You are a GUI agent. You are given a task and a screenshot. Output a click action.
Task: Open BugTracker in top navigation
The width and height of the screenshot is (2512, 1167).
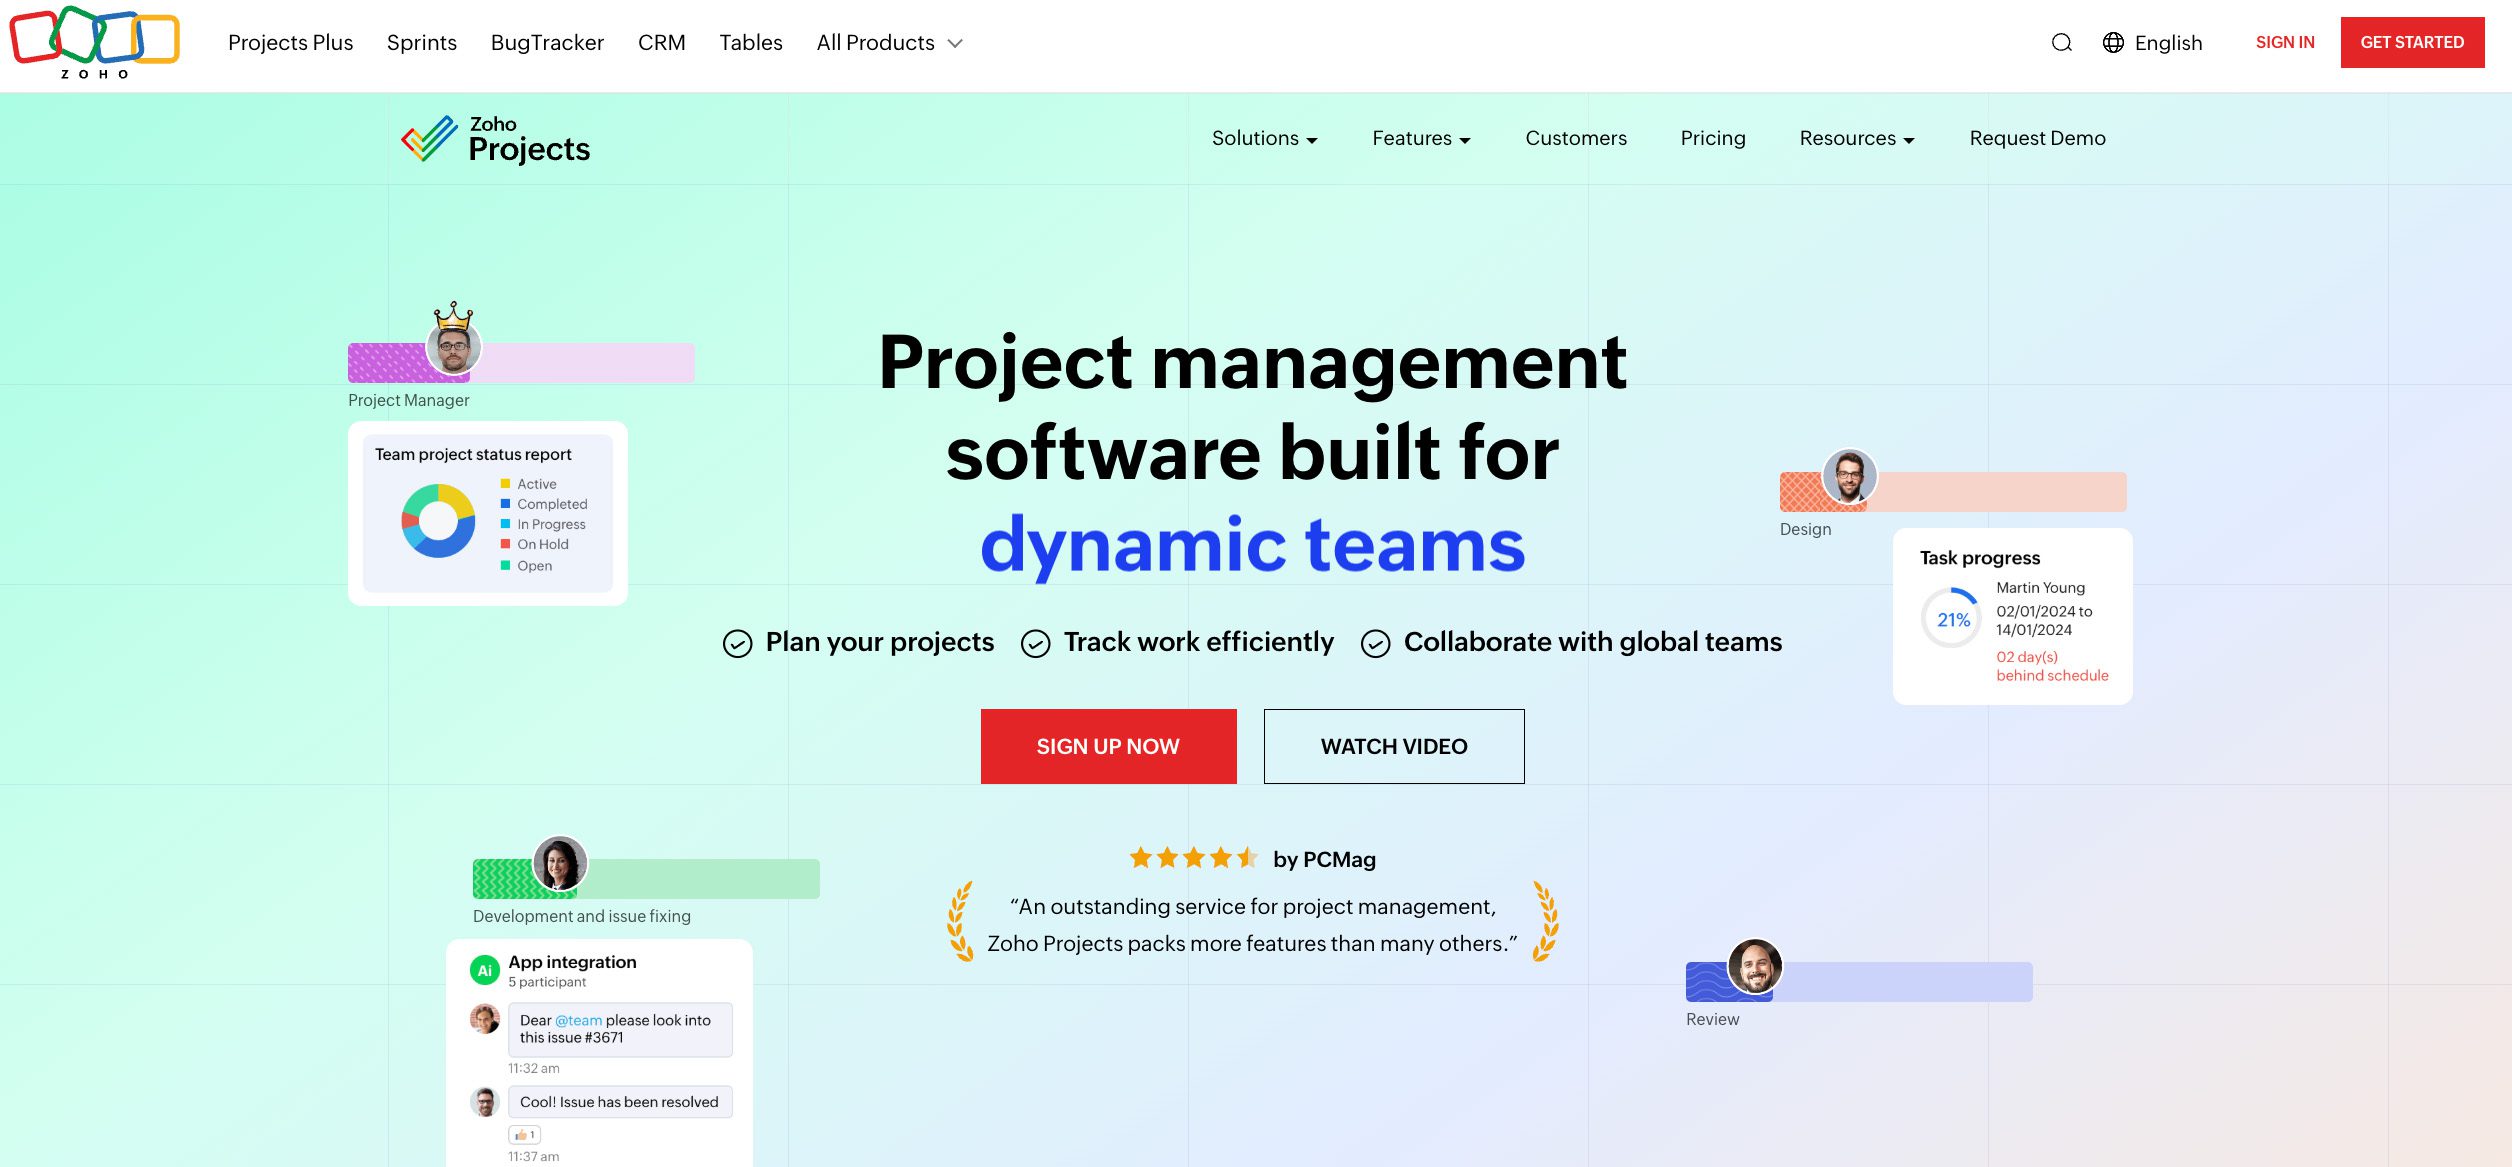[x=547, y=43]
